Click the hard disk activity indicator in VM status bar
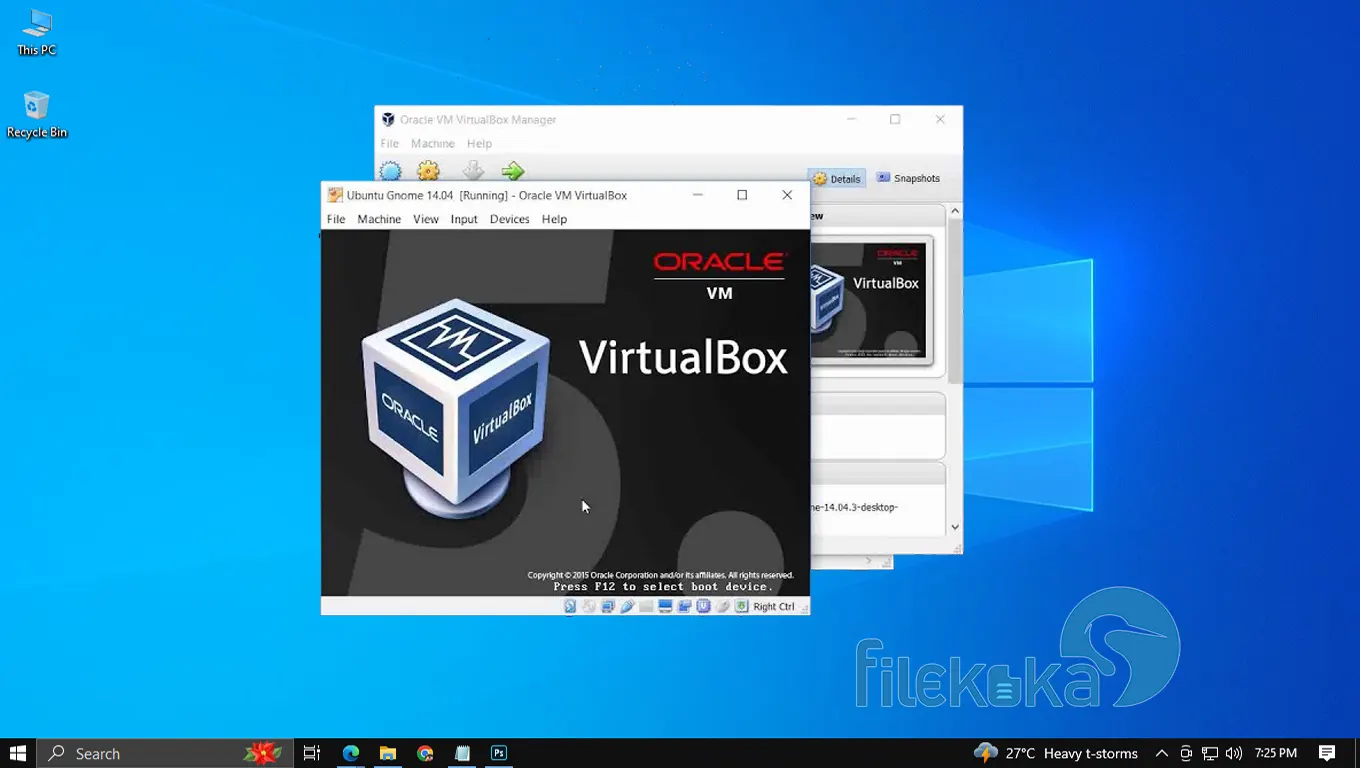Screen dimensions: 1360x768 click(x=570, y=606)
